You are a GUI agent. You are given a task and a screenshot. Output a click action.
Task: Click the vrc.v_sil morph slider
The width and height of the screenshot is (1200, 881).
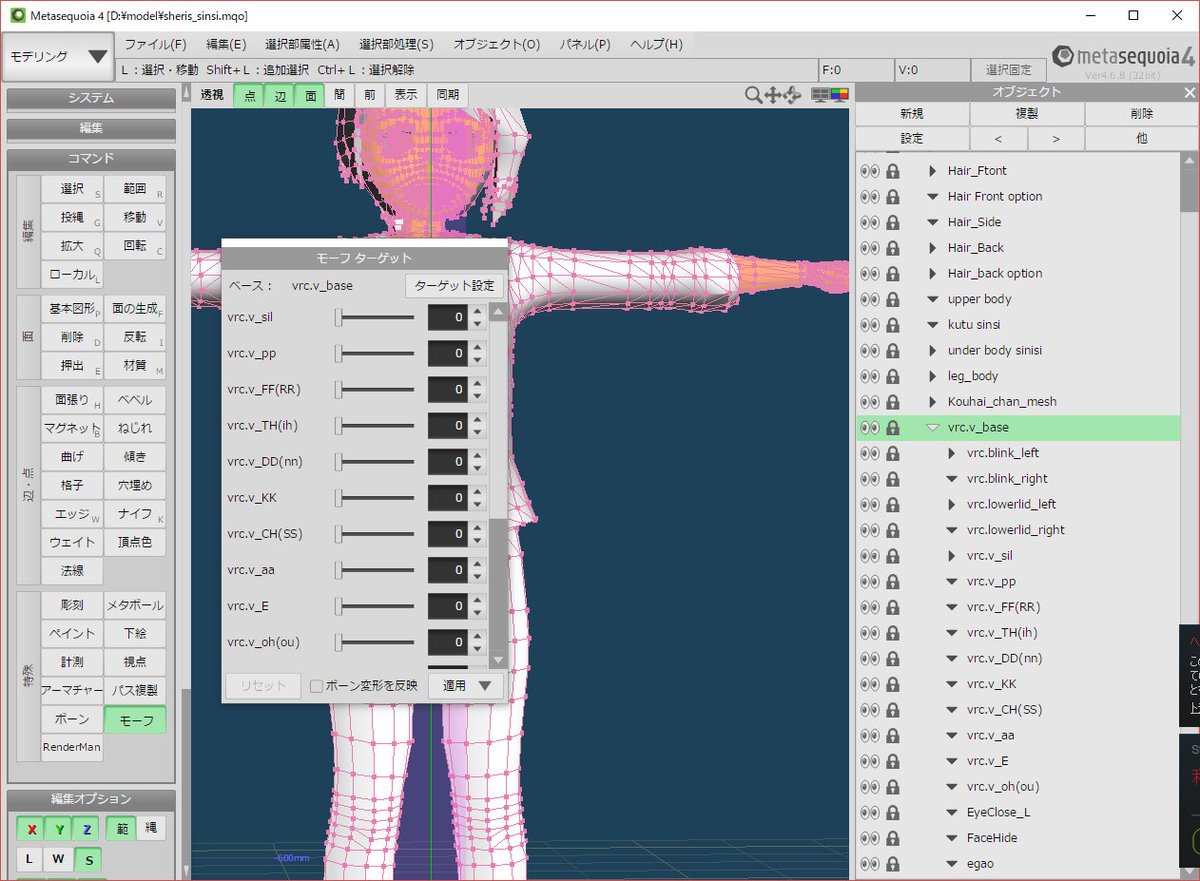pyautogui.click(x=375, y=317)
